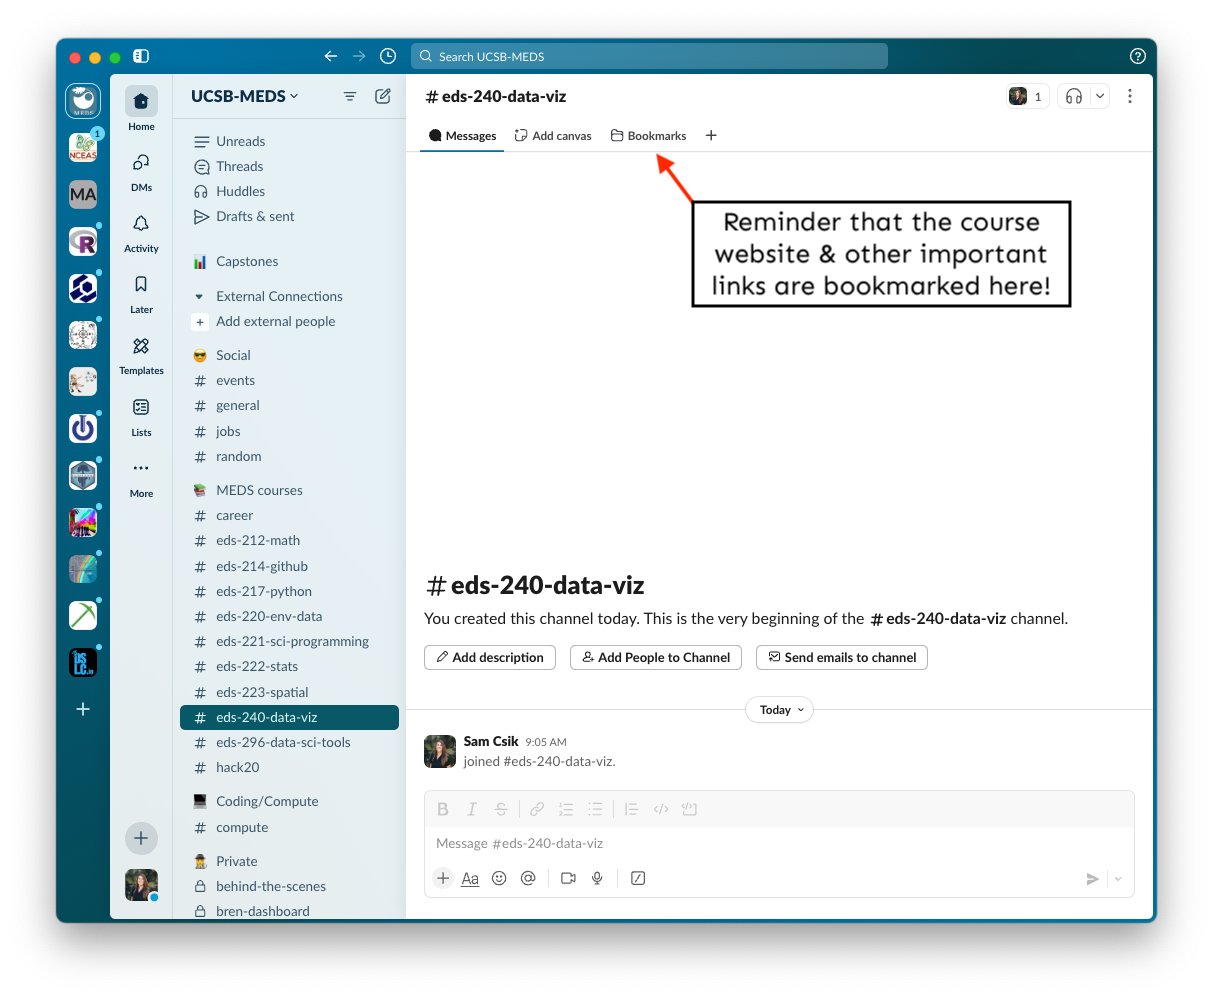Record an audio clip microphone icon

597,878
